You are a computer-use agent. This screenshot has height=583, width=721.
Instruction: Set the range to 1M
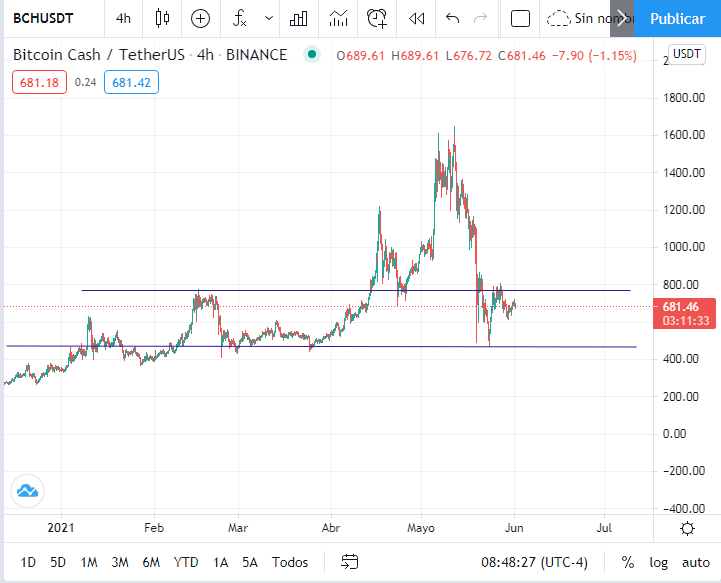point(89,562)
